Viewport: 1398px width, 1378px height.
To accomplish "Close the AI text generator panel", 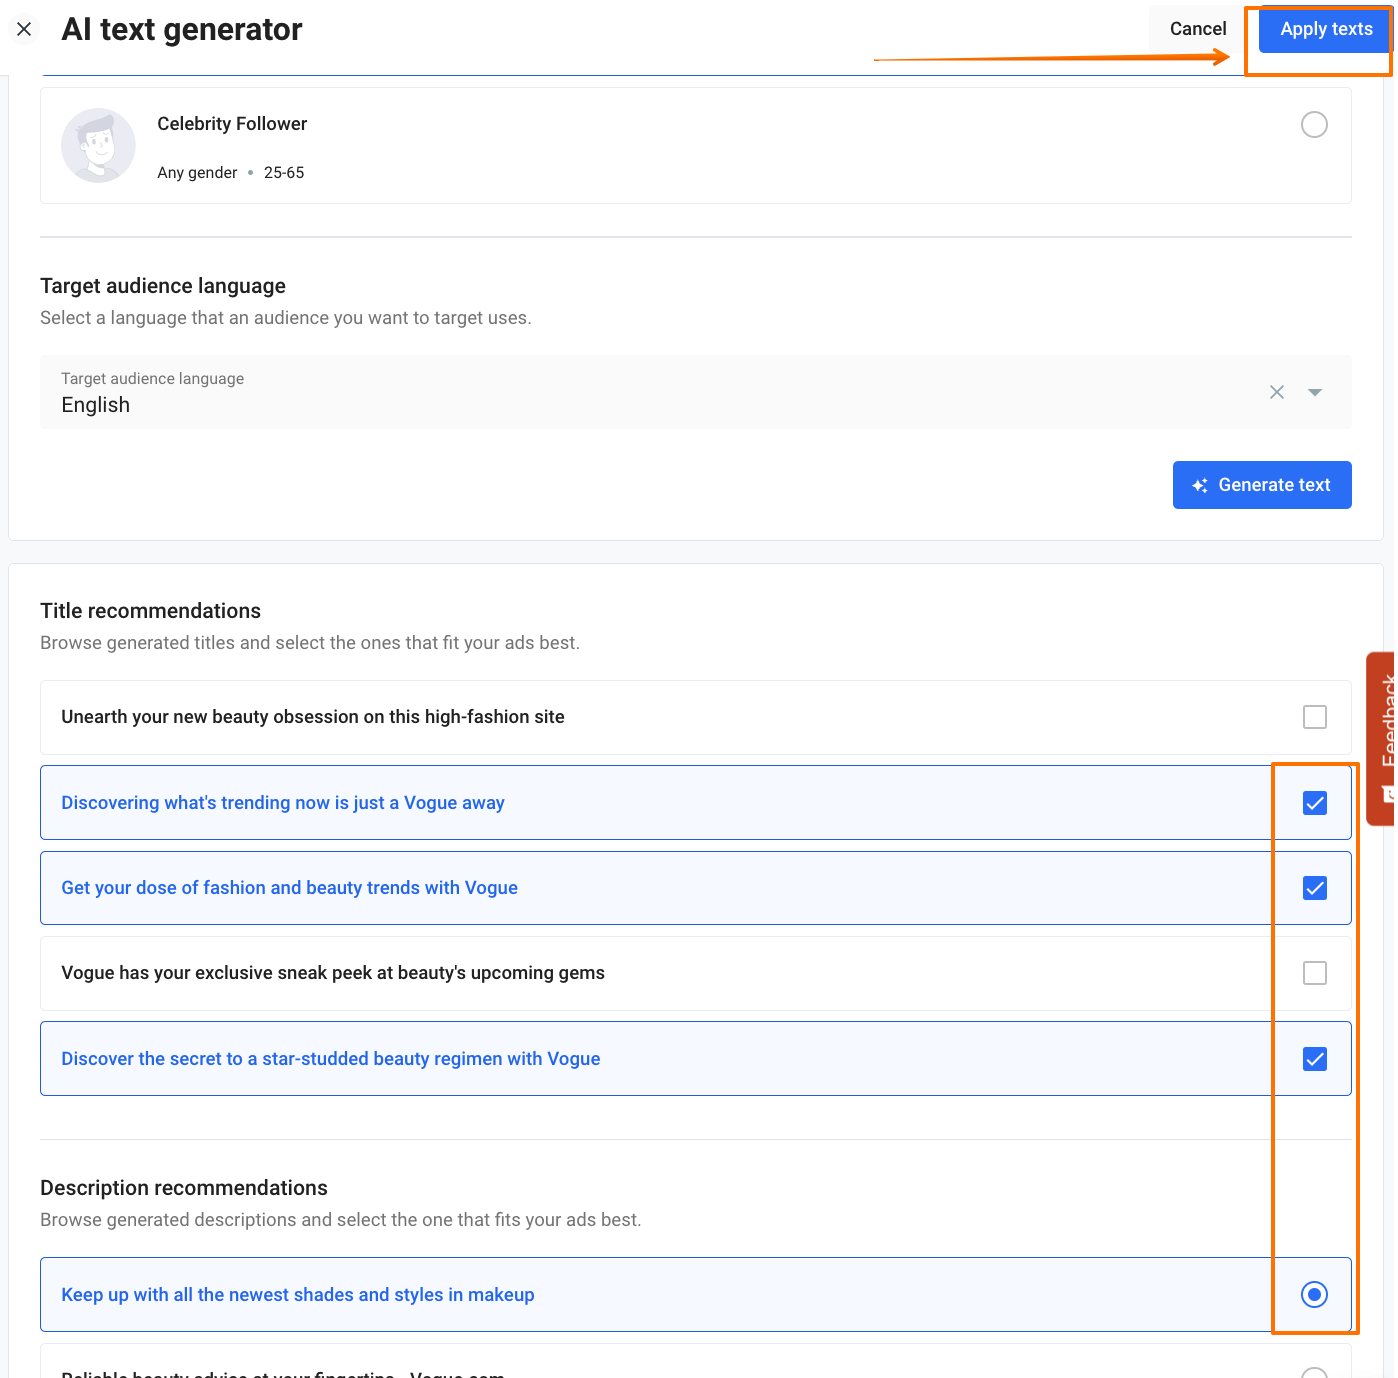I will coord(24,29).
